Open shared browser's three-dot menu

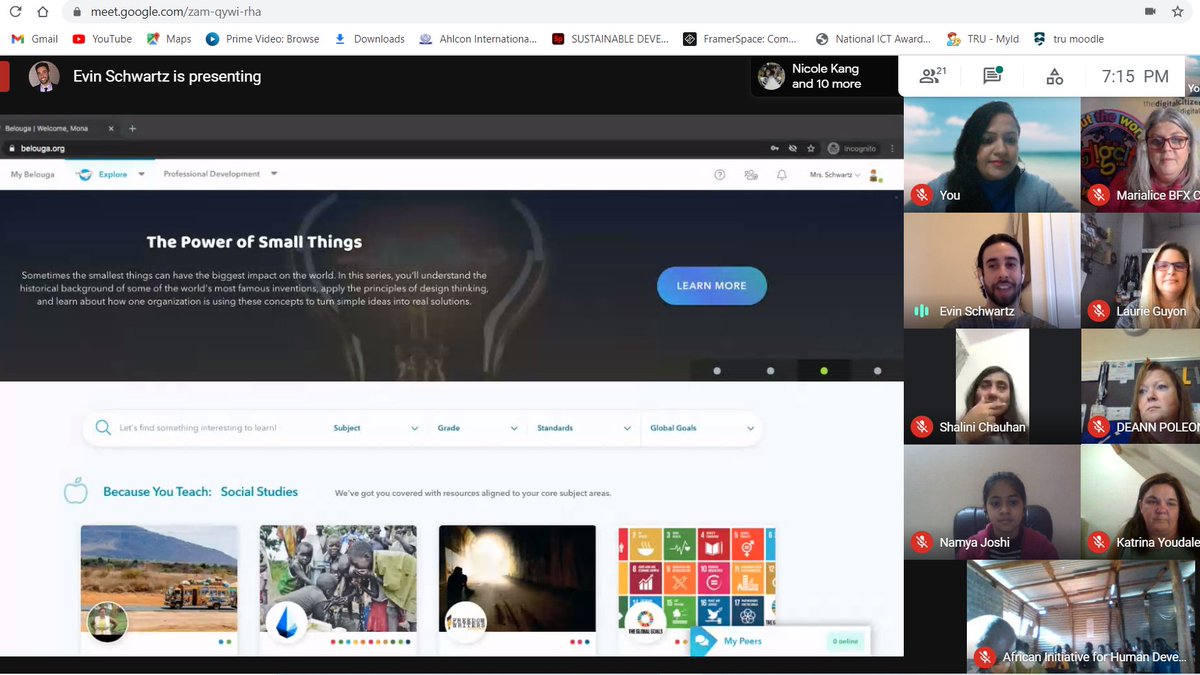892,149
